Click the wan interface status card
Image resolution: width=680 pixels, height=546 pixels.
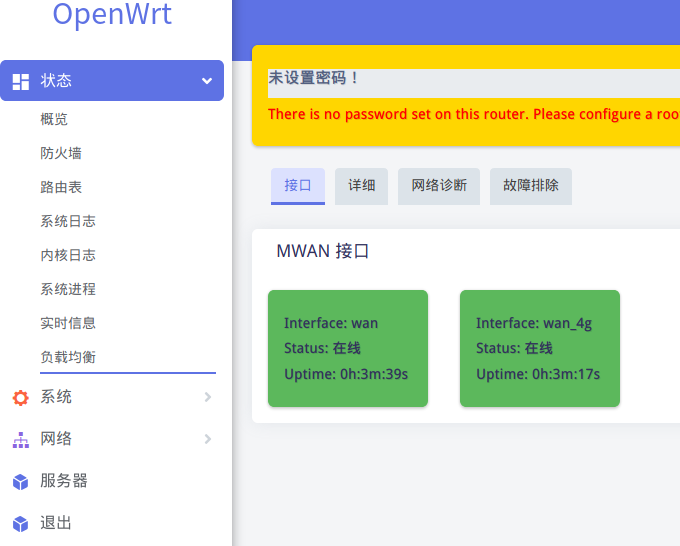[348, 348]
